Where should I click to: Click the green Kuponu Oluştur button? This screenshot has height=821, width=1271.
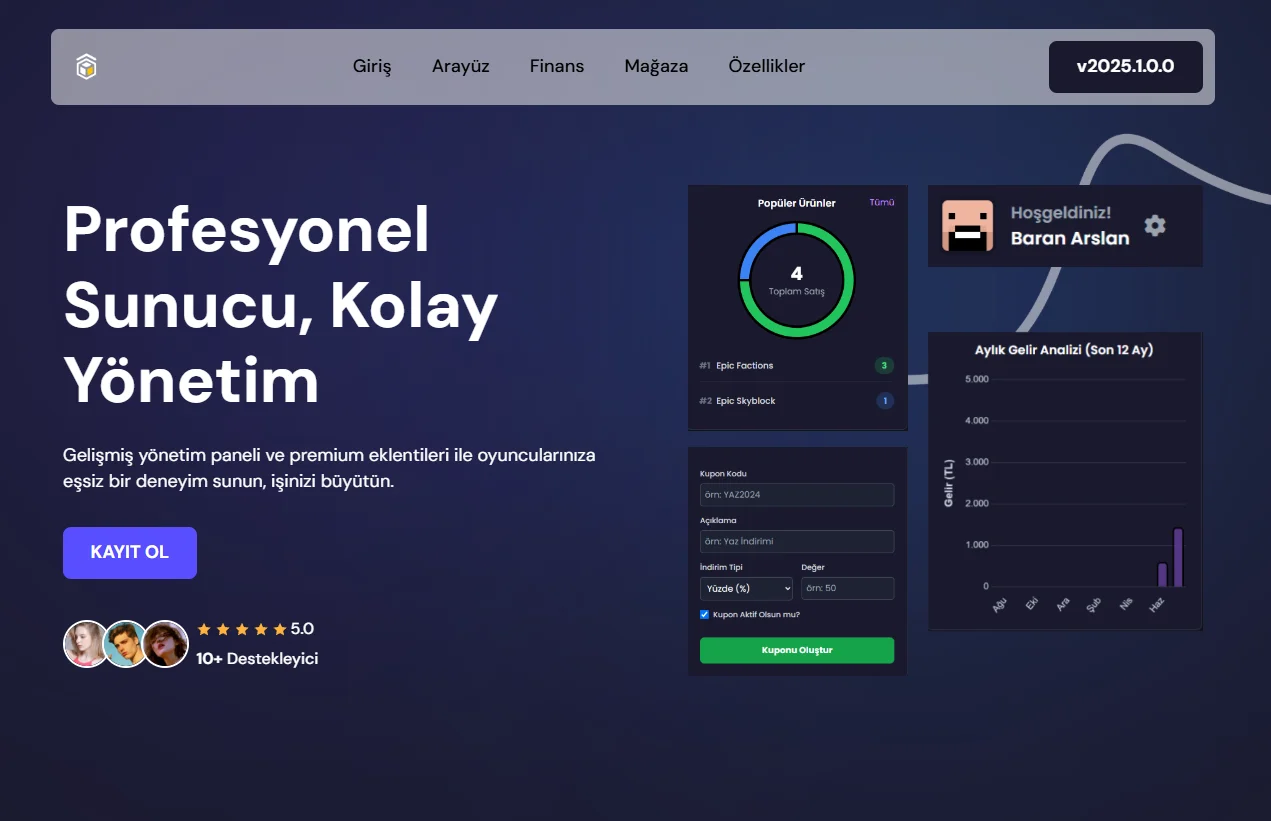pos(797,650)
